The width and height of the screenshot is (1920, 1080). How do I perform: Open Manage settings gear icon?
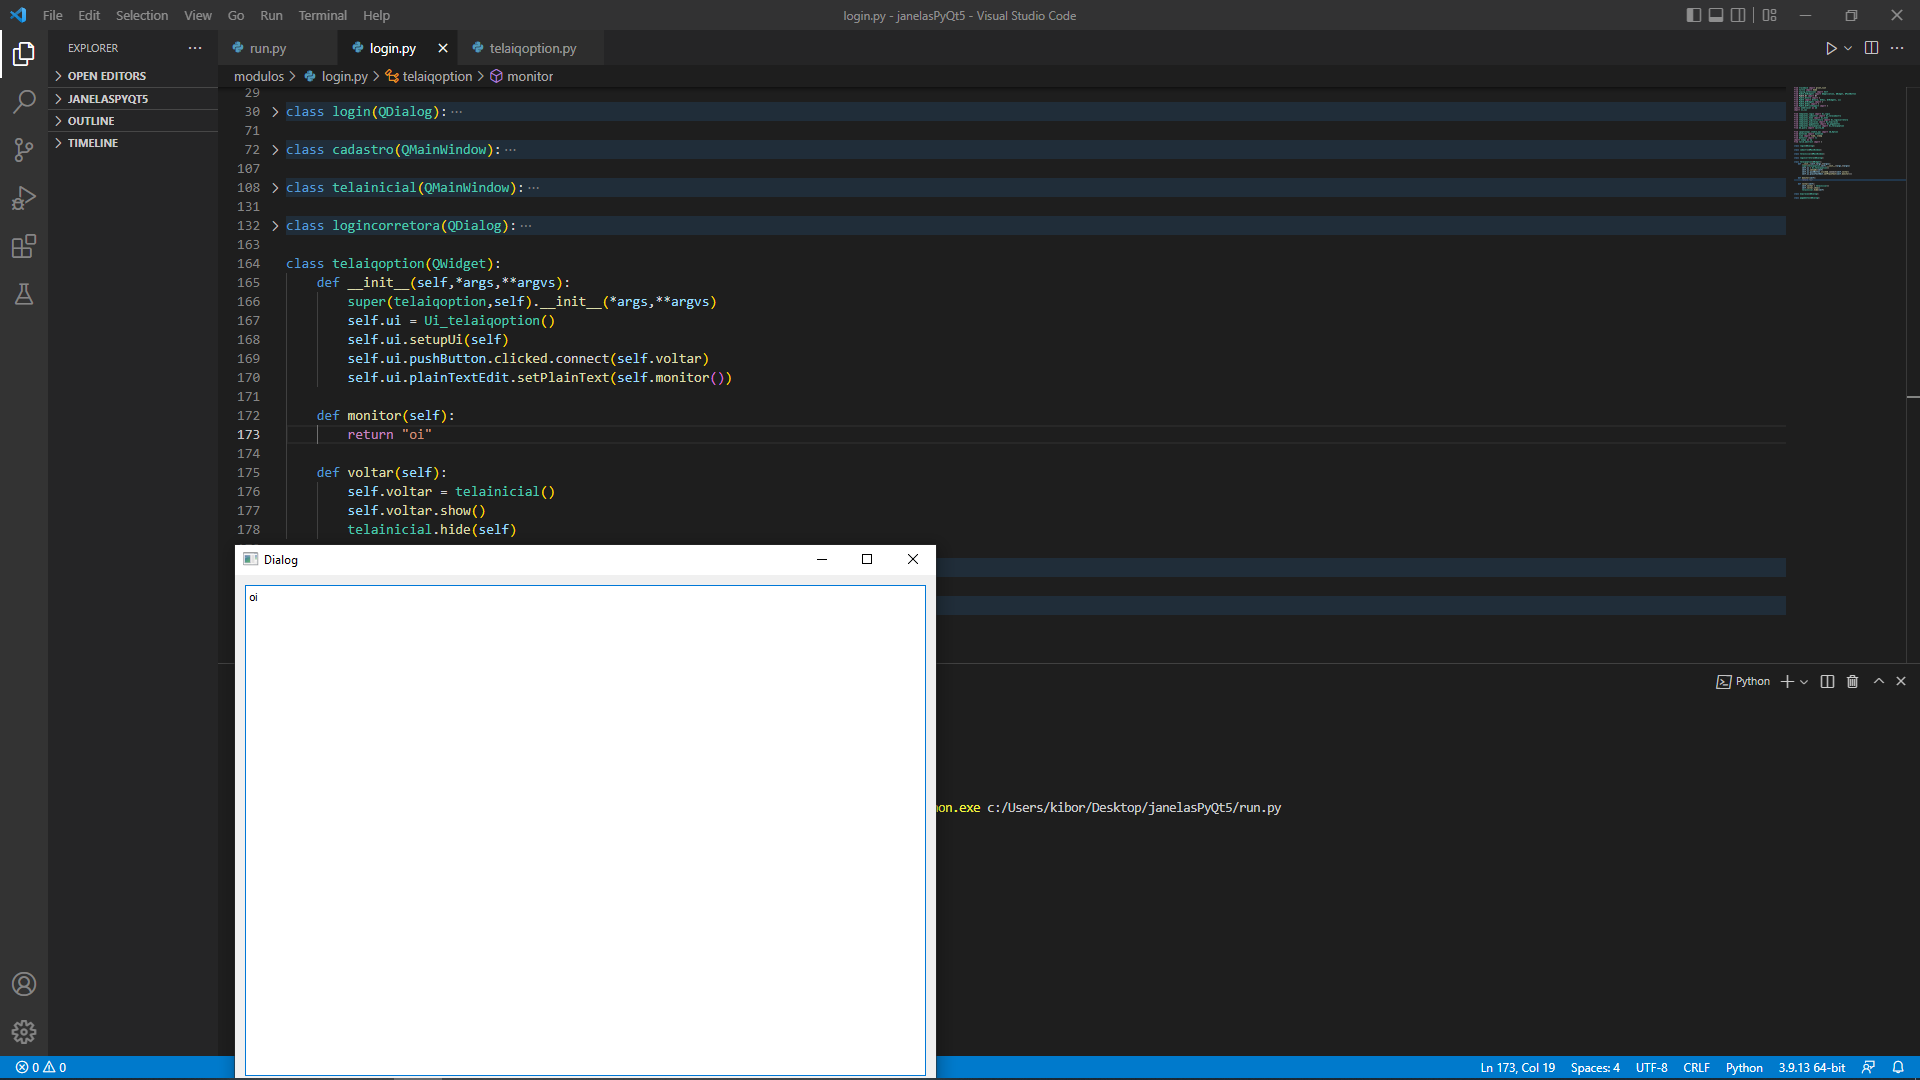point(24,1031)
